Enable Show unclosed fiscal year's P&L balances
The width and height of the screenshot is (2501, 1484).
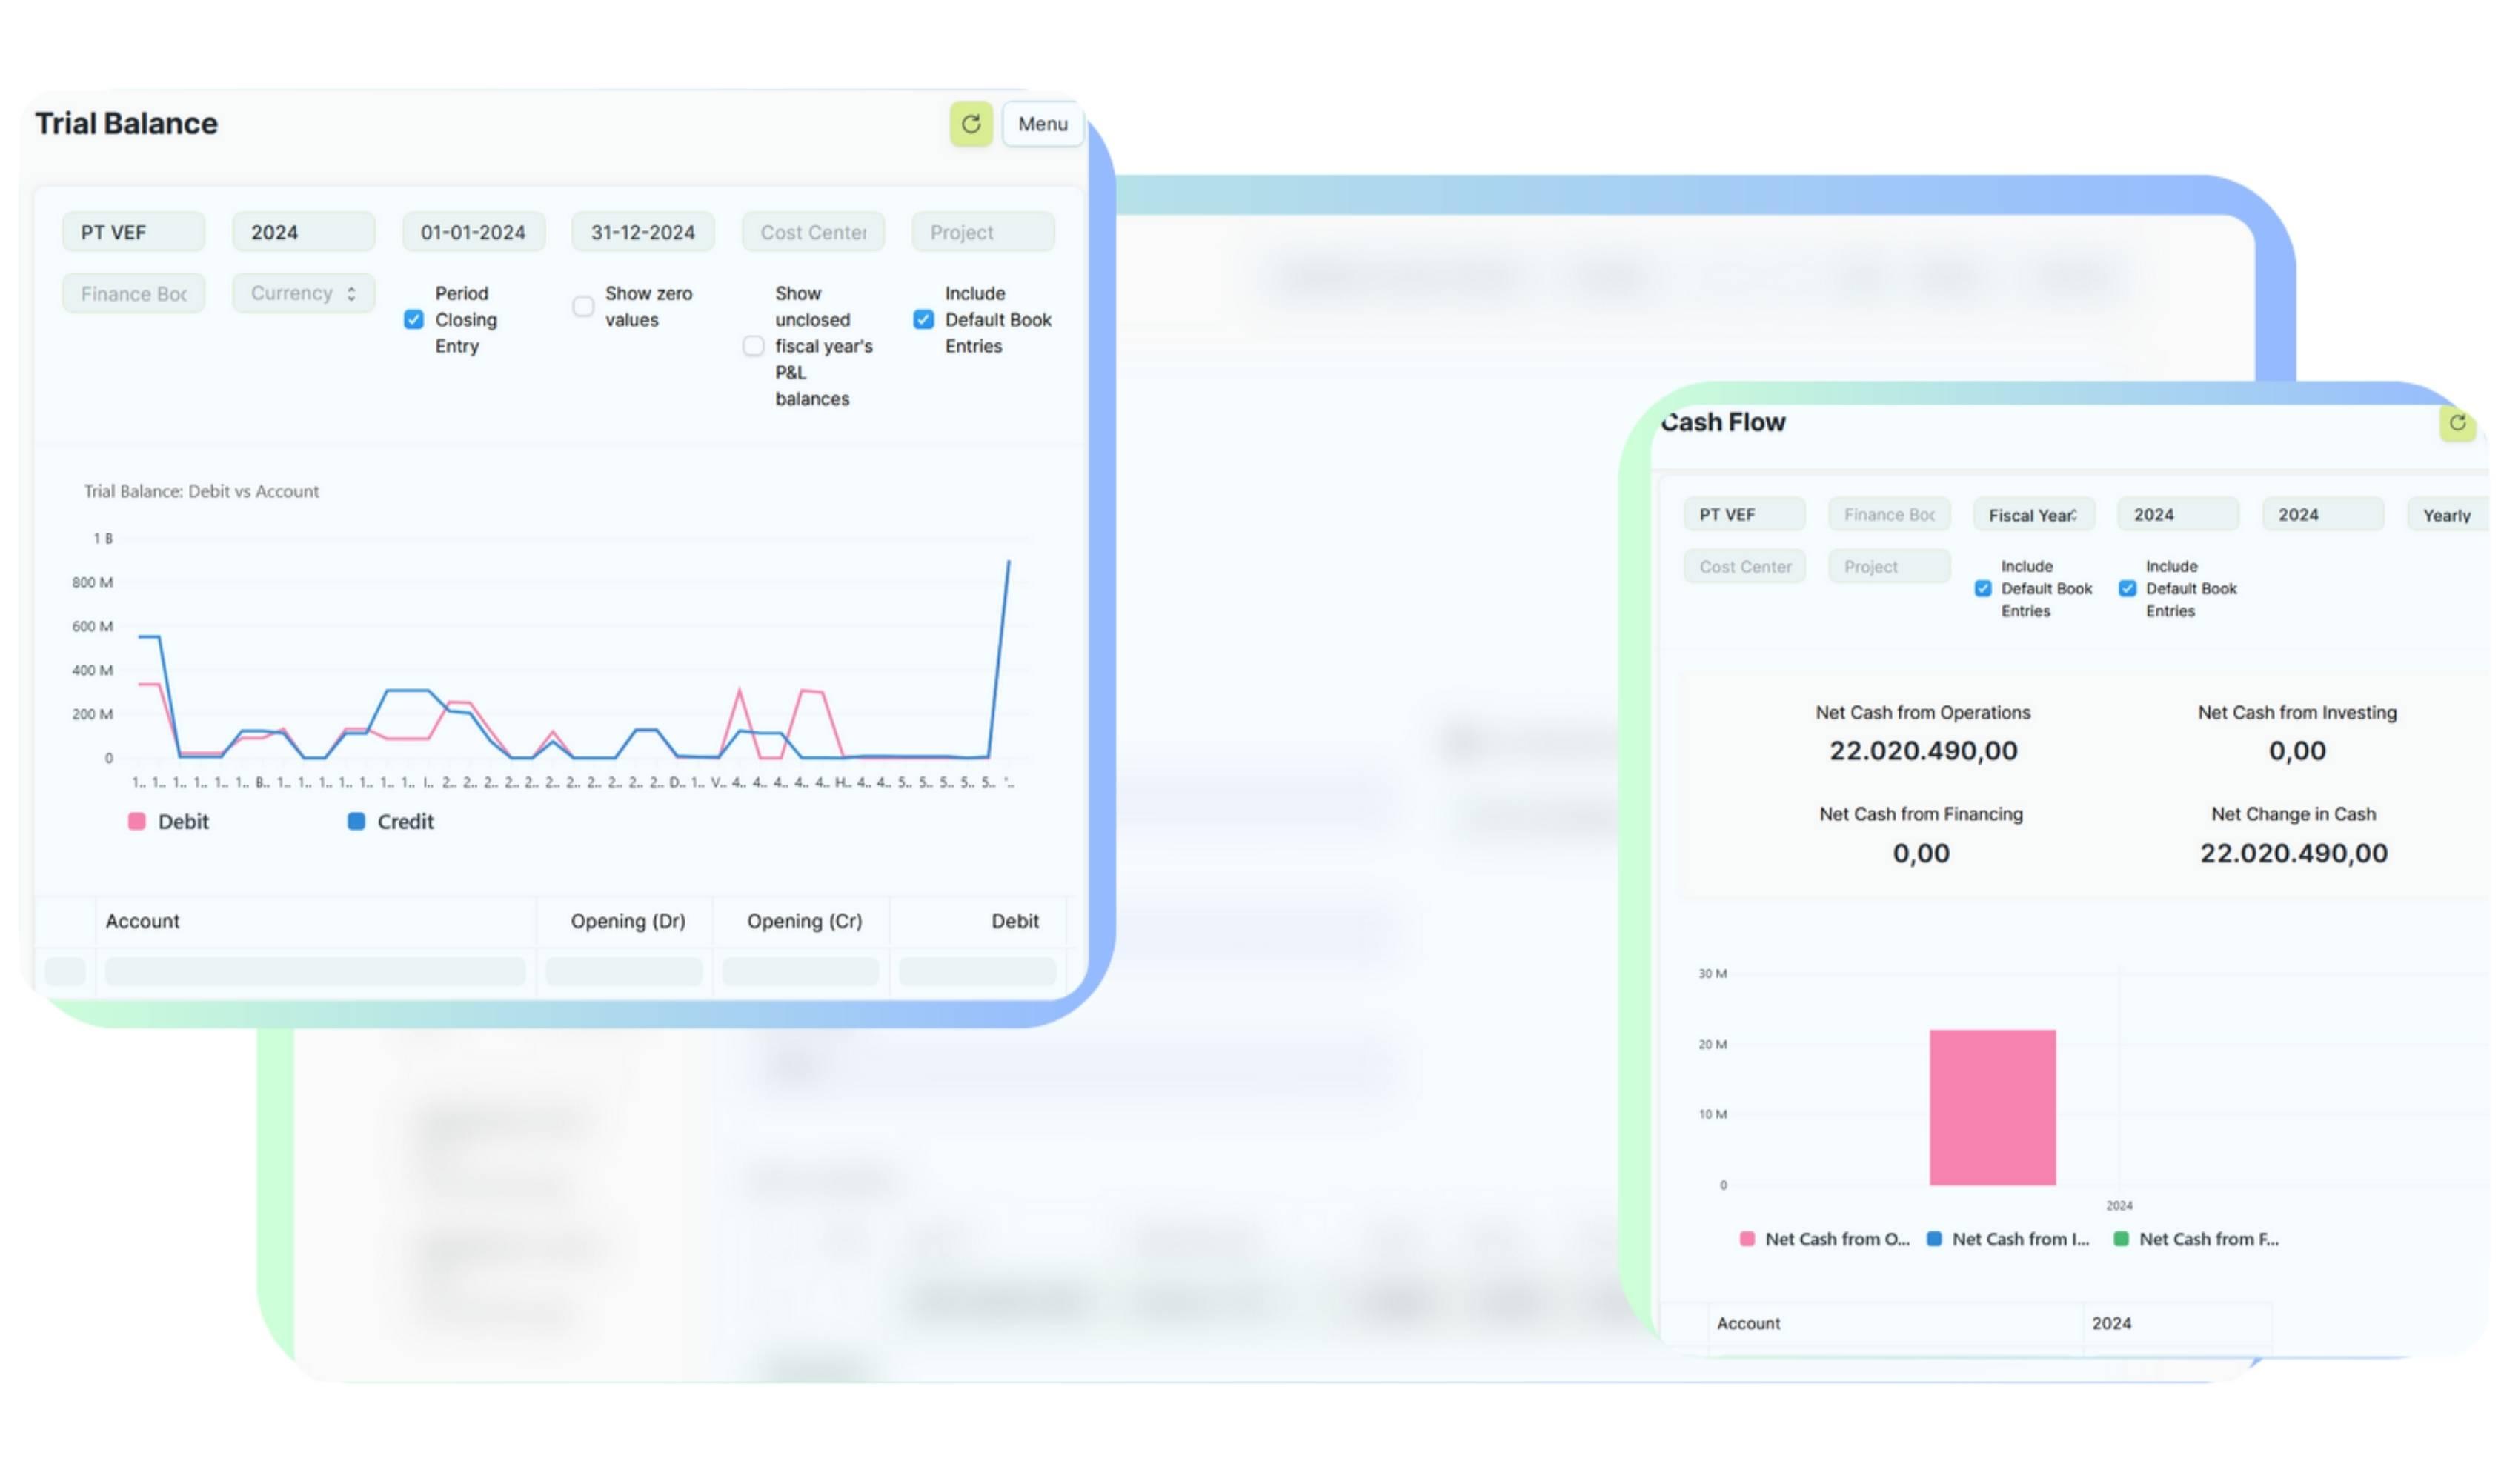pos(753,346)
